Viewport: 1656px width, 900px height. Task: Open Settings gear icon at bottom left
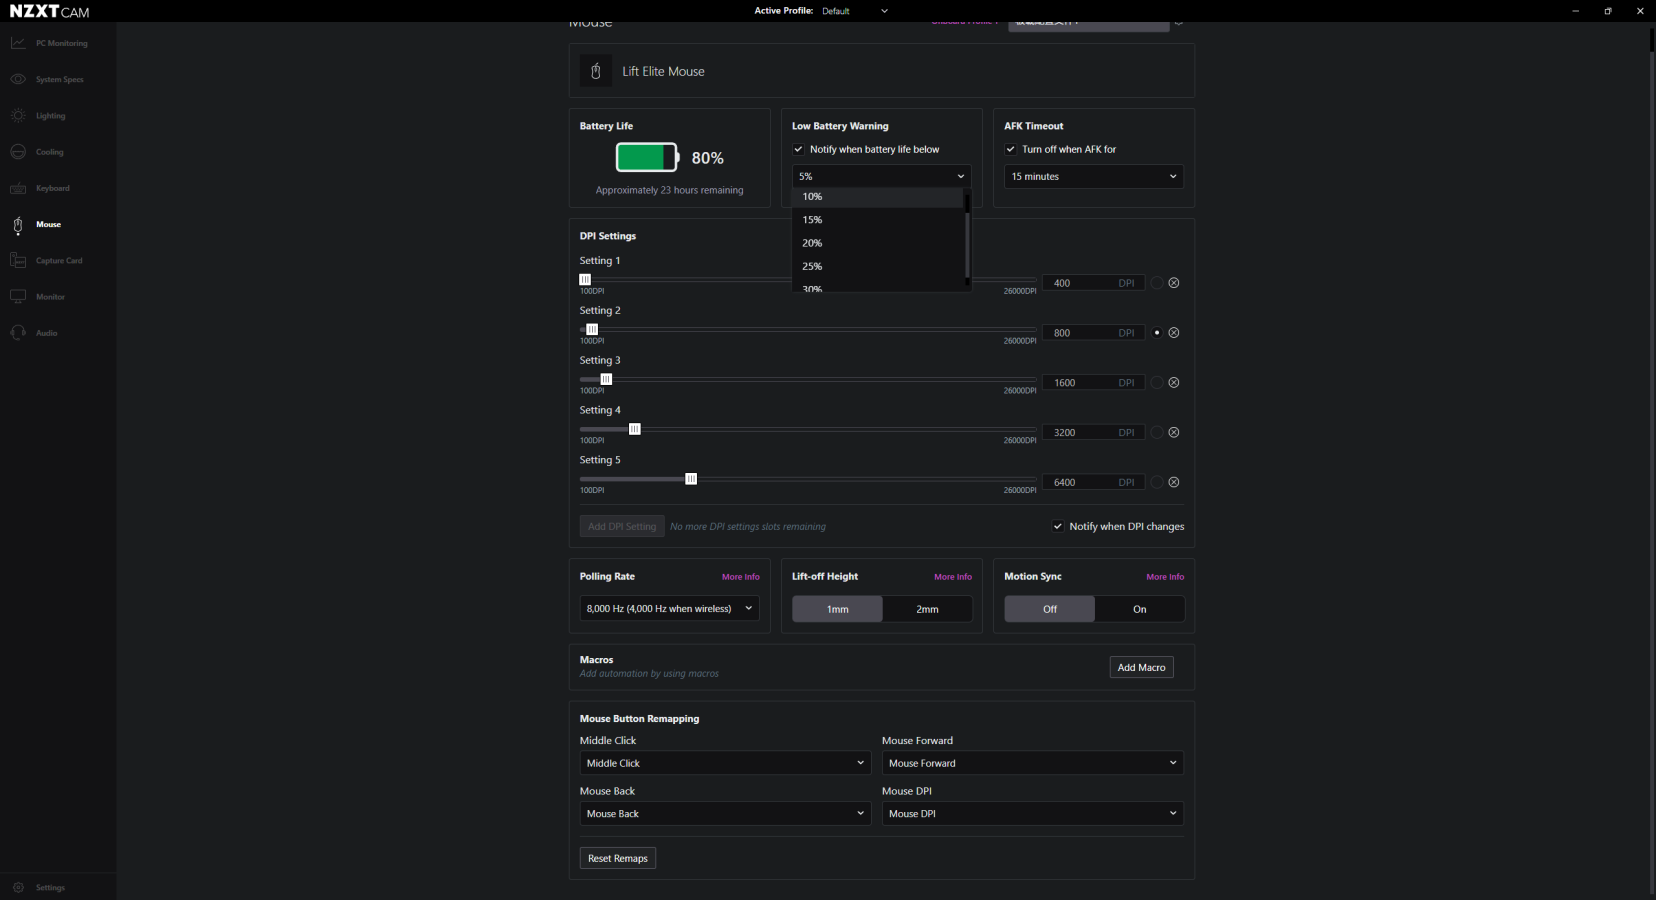click(18, 887)
